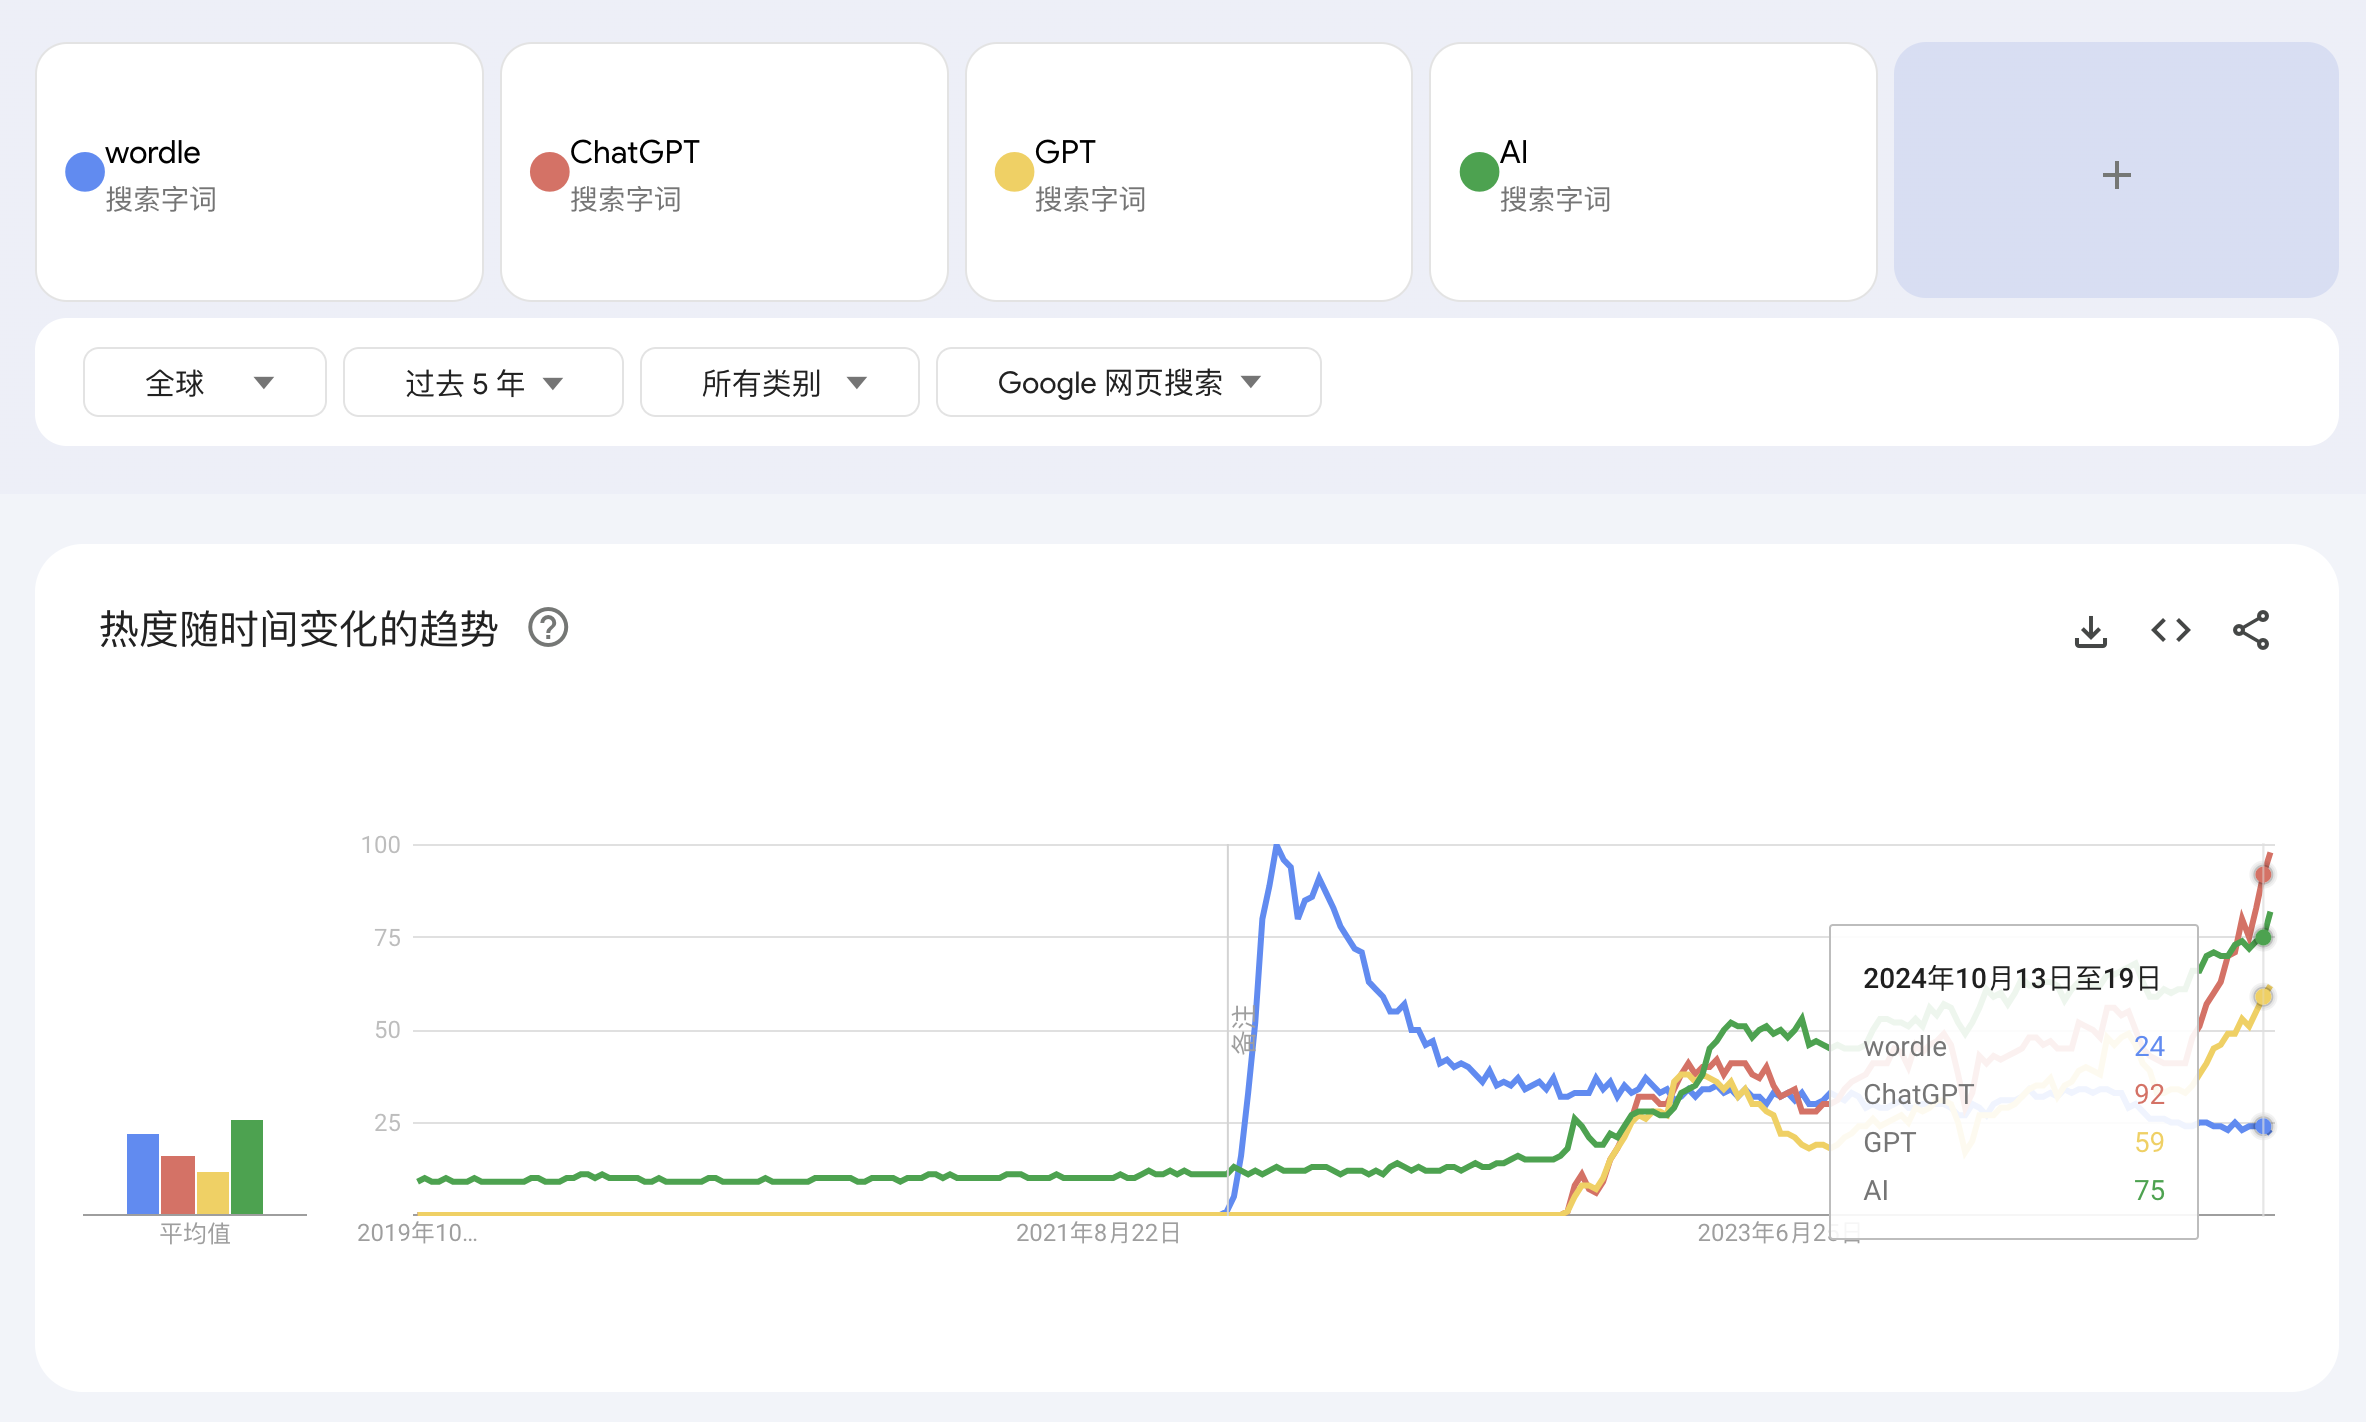Screen dimensions: 2366x1422
Task: Open the help question mark icon
Action: (x=548, y=628)
